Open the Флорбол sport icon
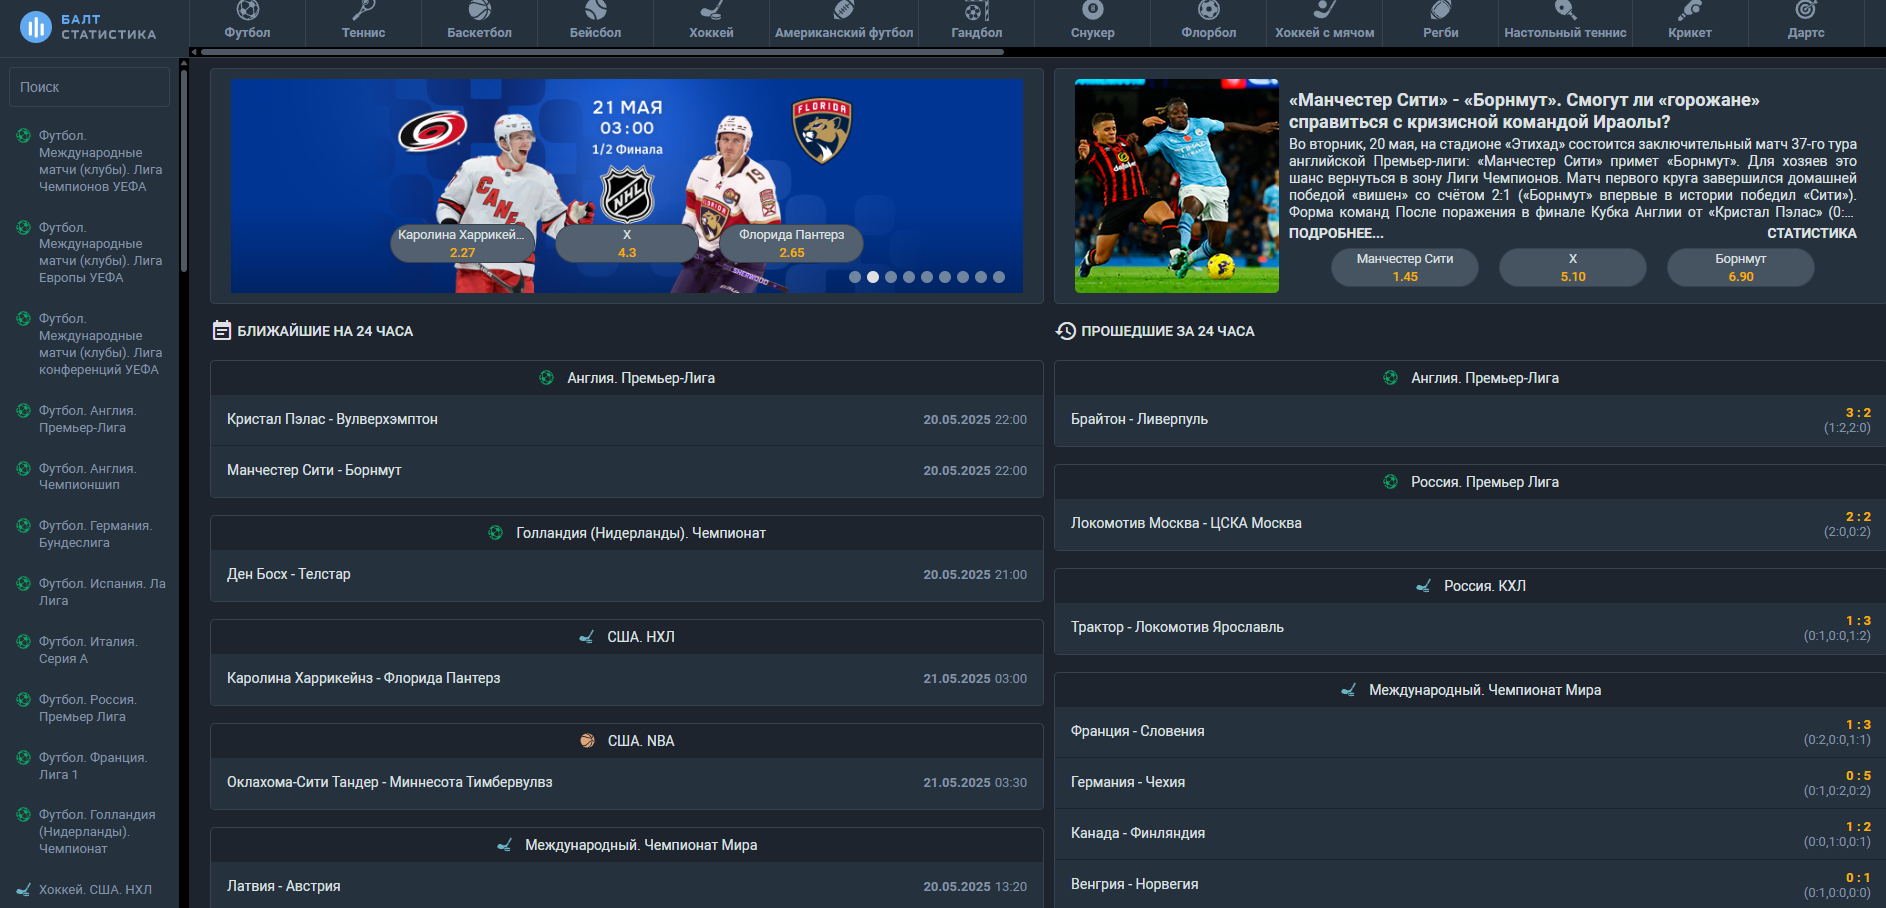 tap(1208, 10)
